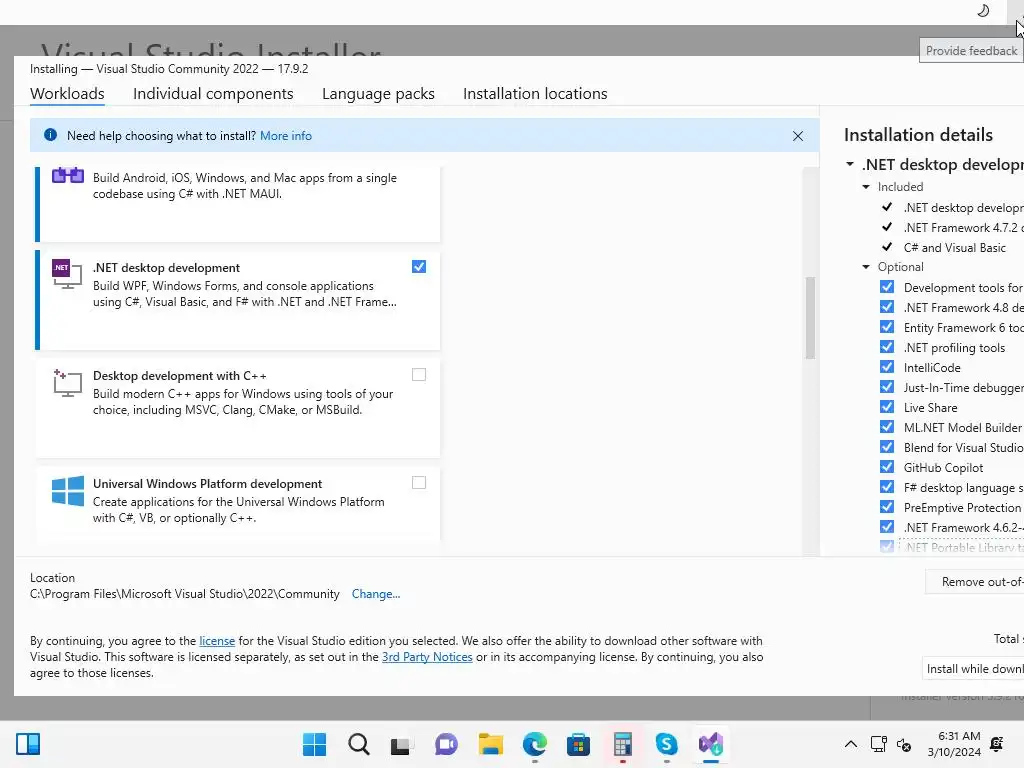Uncheck IntelliCode optional component
This screenshot has height=768, width=1024.
point(886,367)
